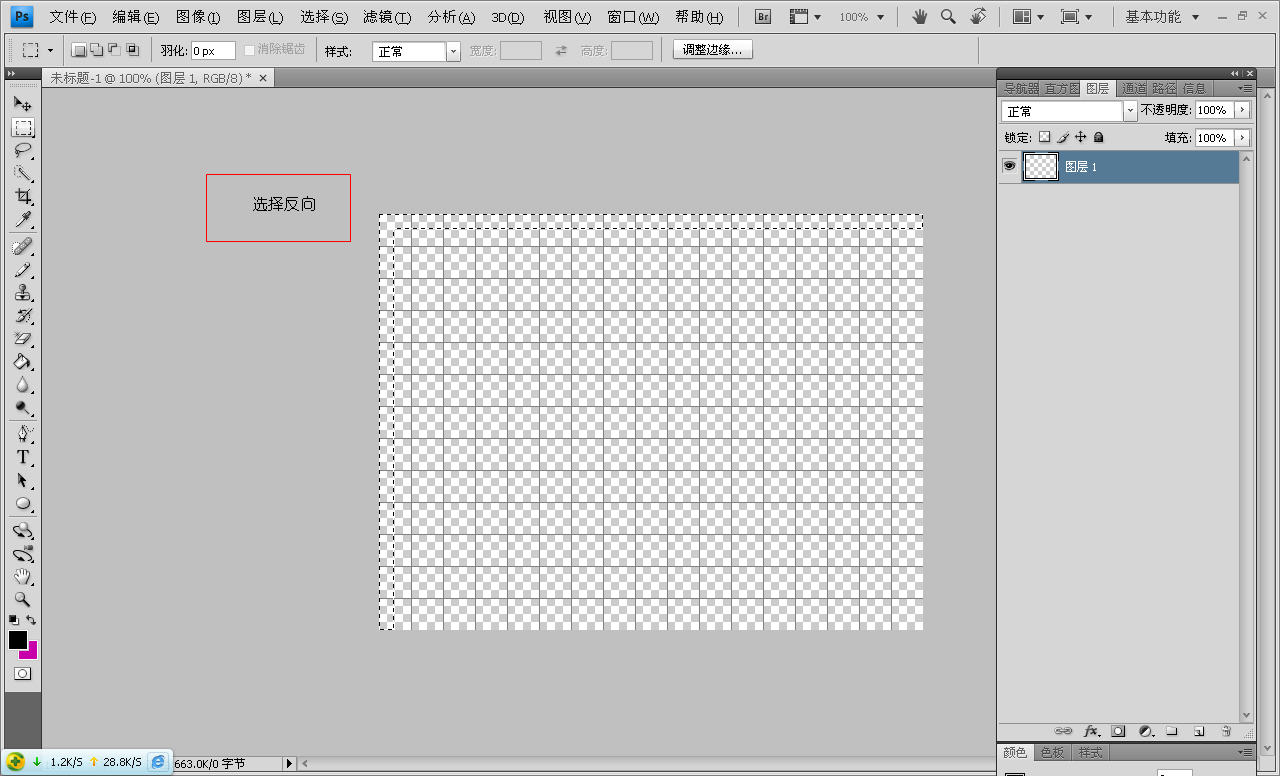Add a layer mask to the layer
Image resolution: width=1280 pixels, height=776 pixels.
click(x=1119, y=731)
